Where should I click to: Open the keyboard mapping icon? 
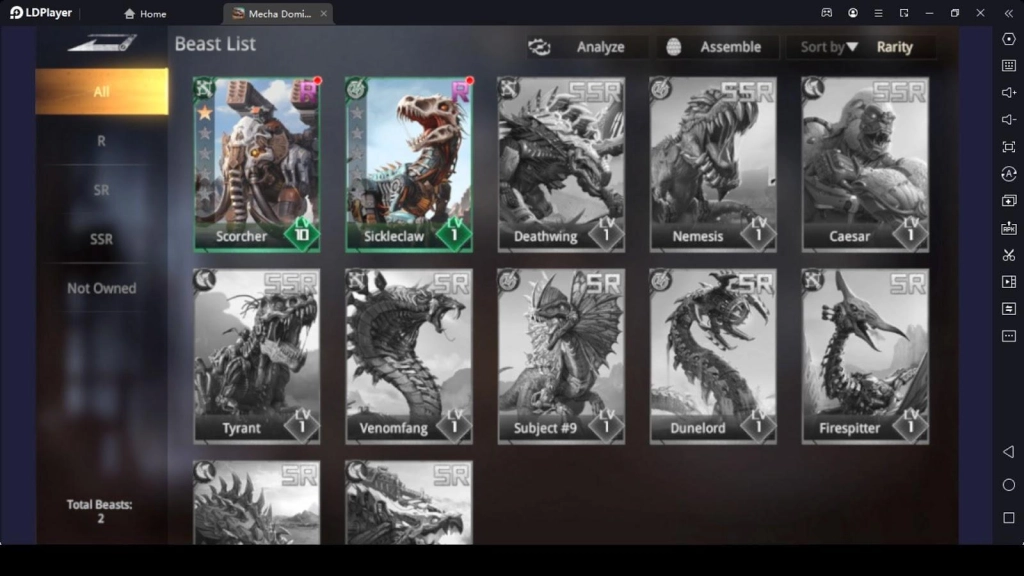(1009, 65)
